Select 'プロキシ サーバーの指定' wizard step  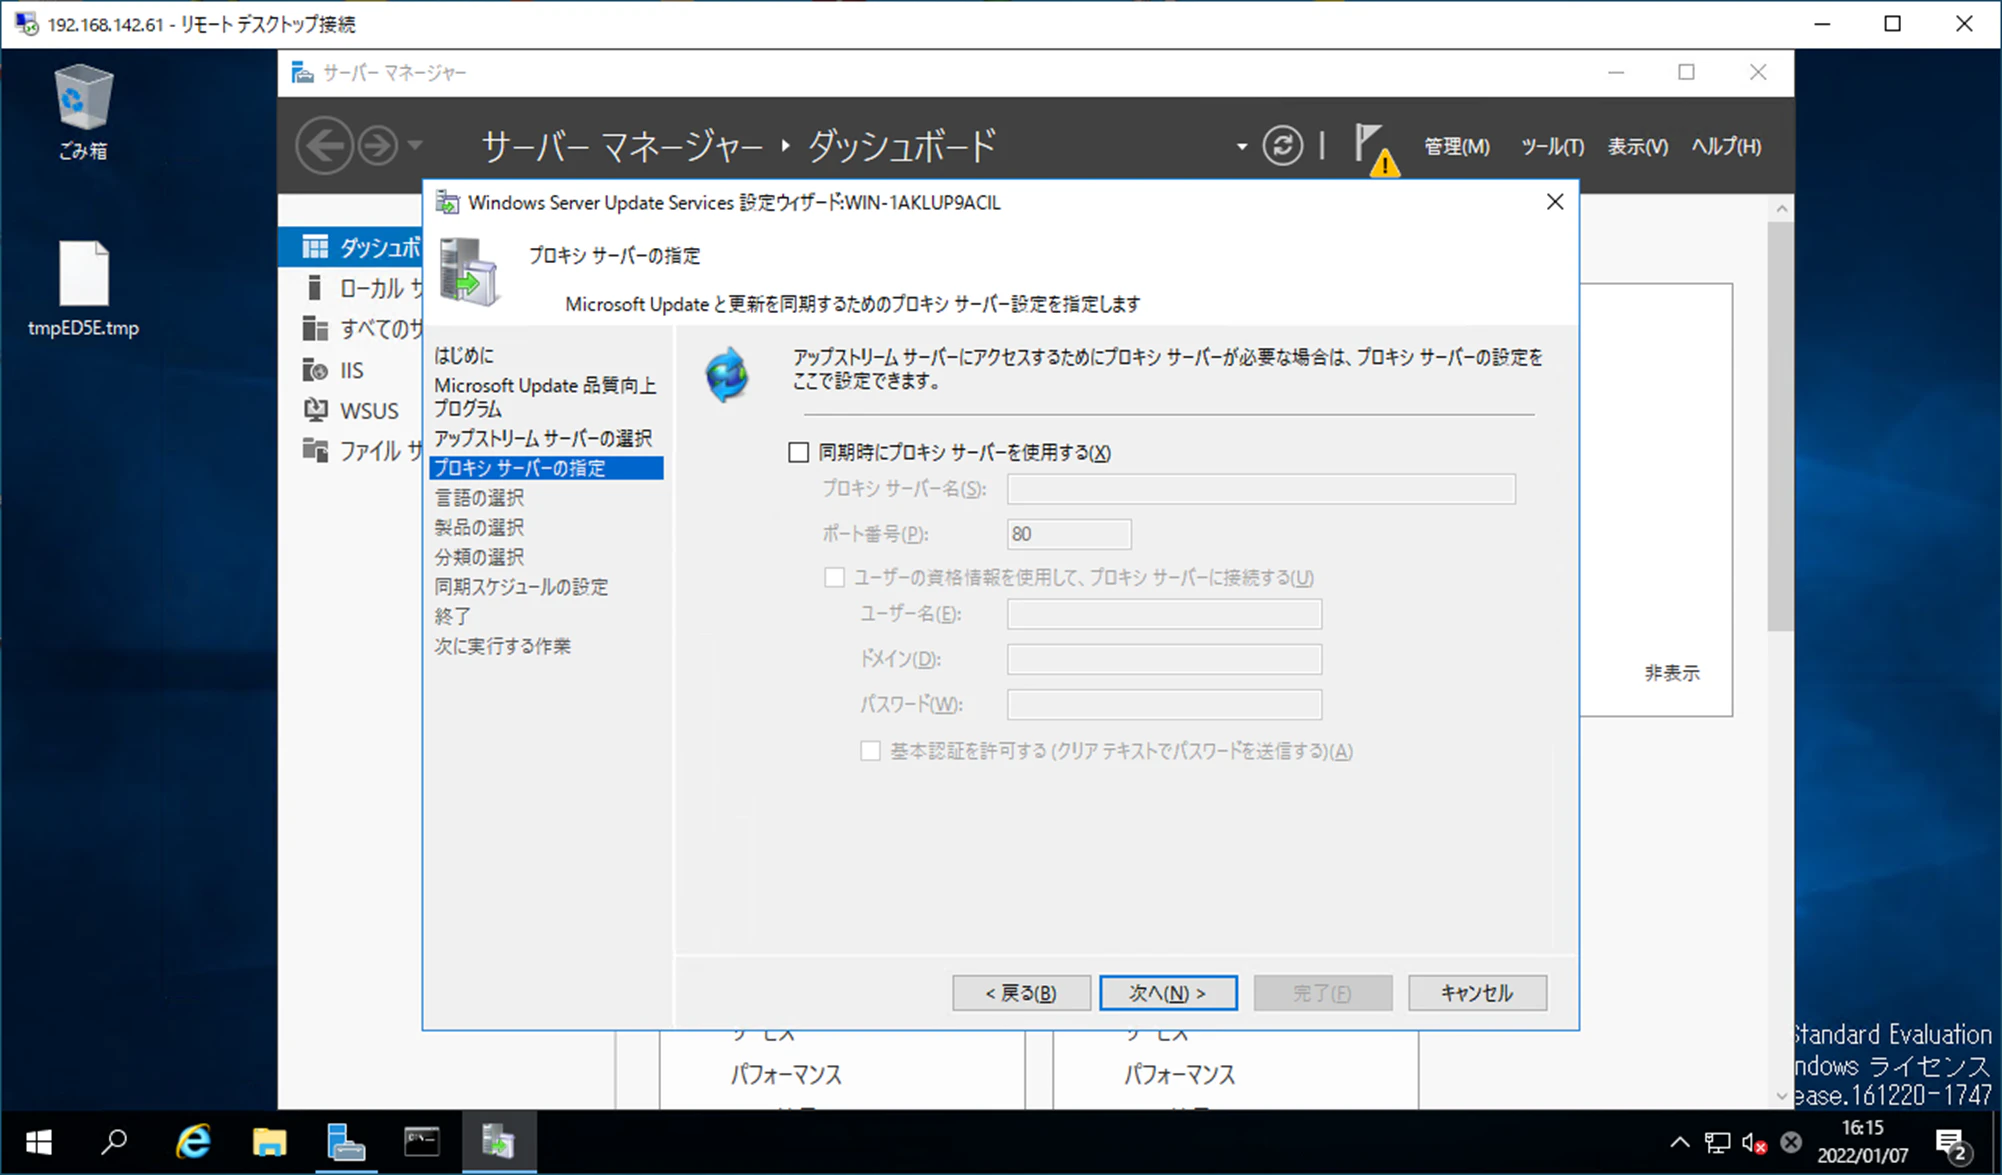point(546,468)
